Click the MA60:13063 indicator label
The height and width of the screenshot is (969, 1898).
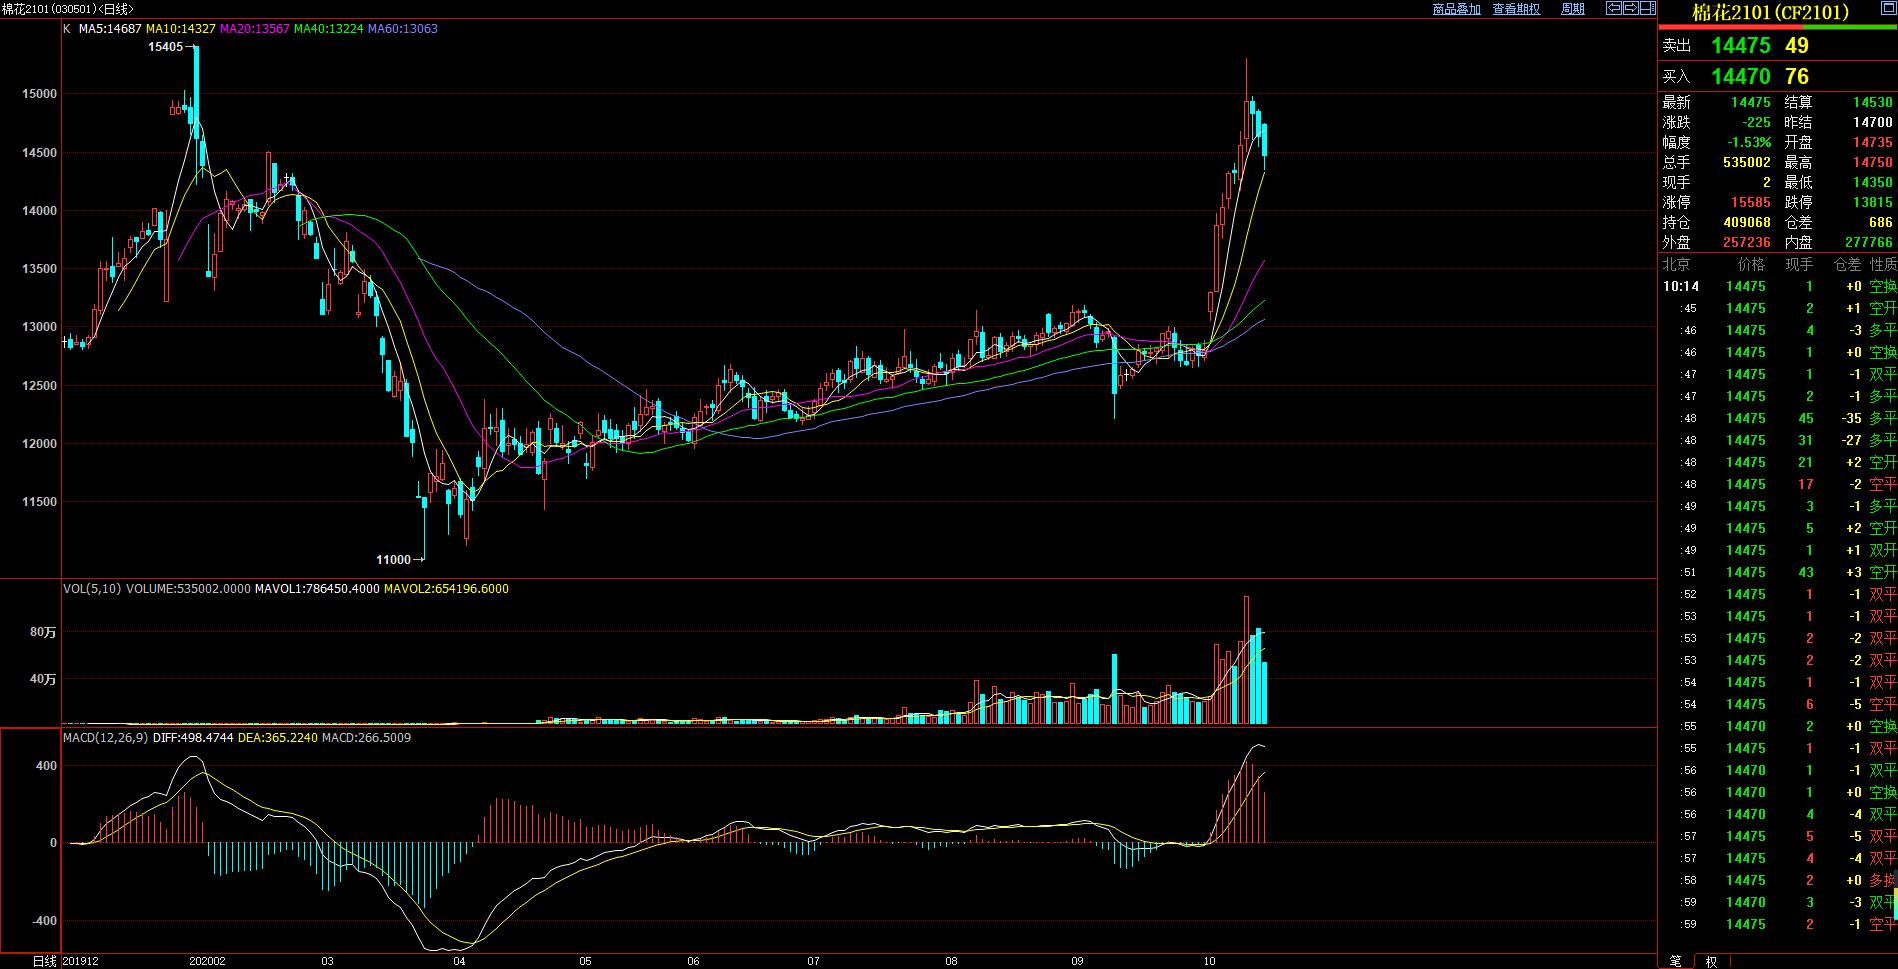403,29
